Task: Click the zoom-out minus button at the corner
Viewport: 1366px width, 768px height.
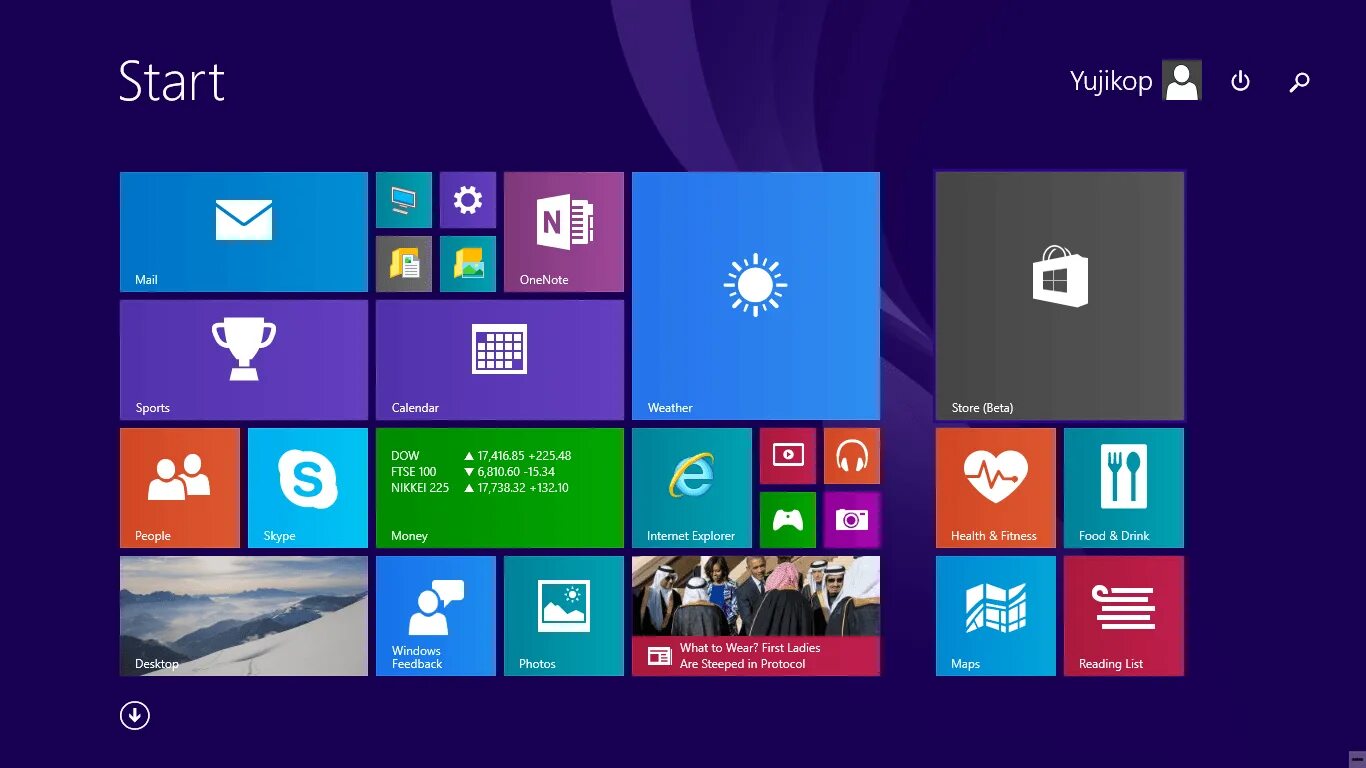Action: click(1357, 759)
